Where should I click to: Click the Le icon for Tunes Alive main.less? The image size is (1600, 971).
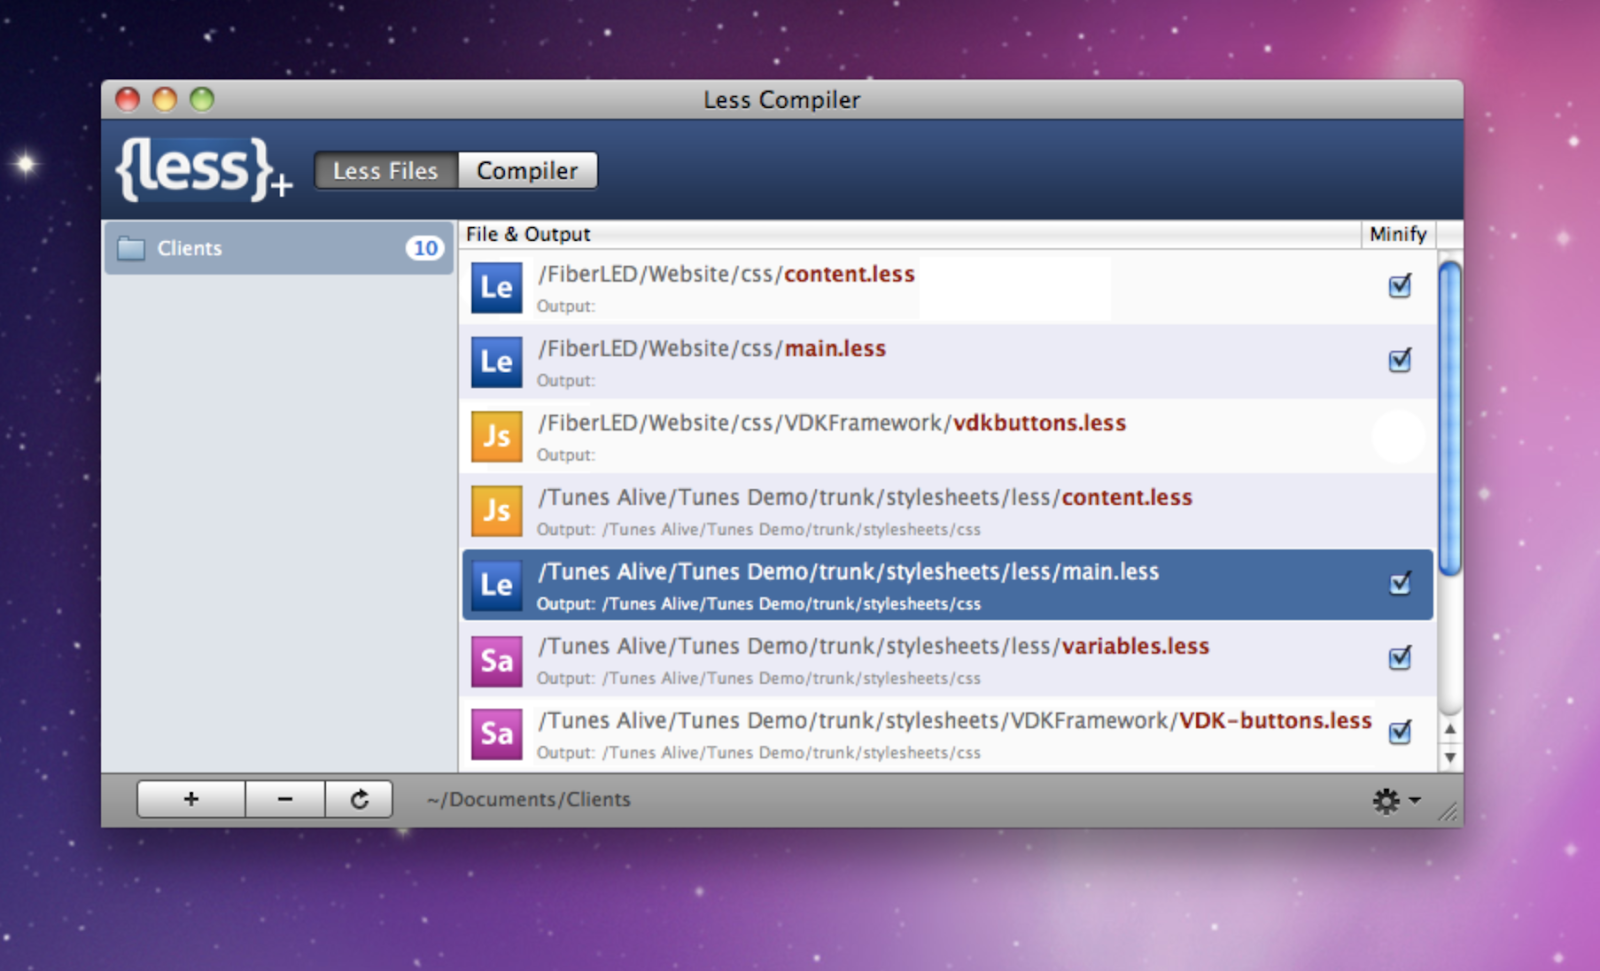pos(497,585)
